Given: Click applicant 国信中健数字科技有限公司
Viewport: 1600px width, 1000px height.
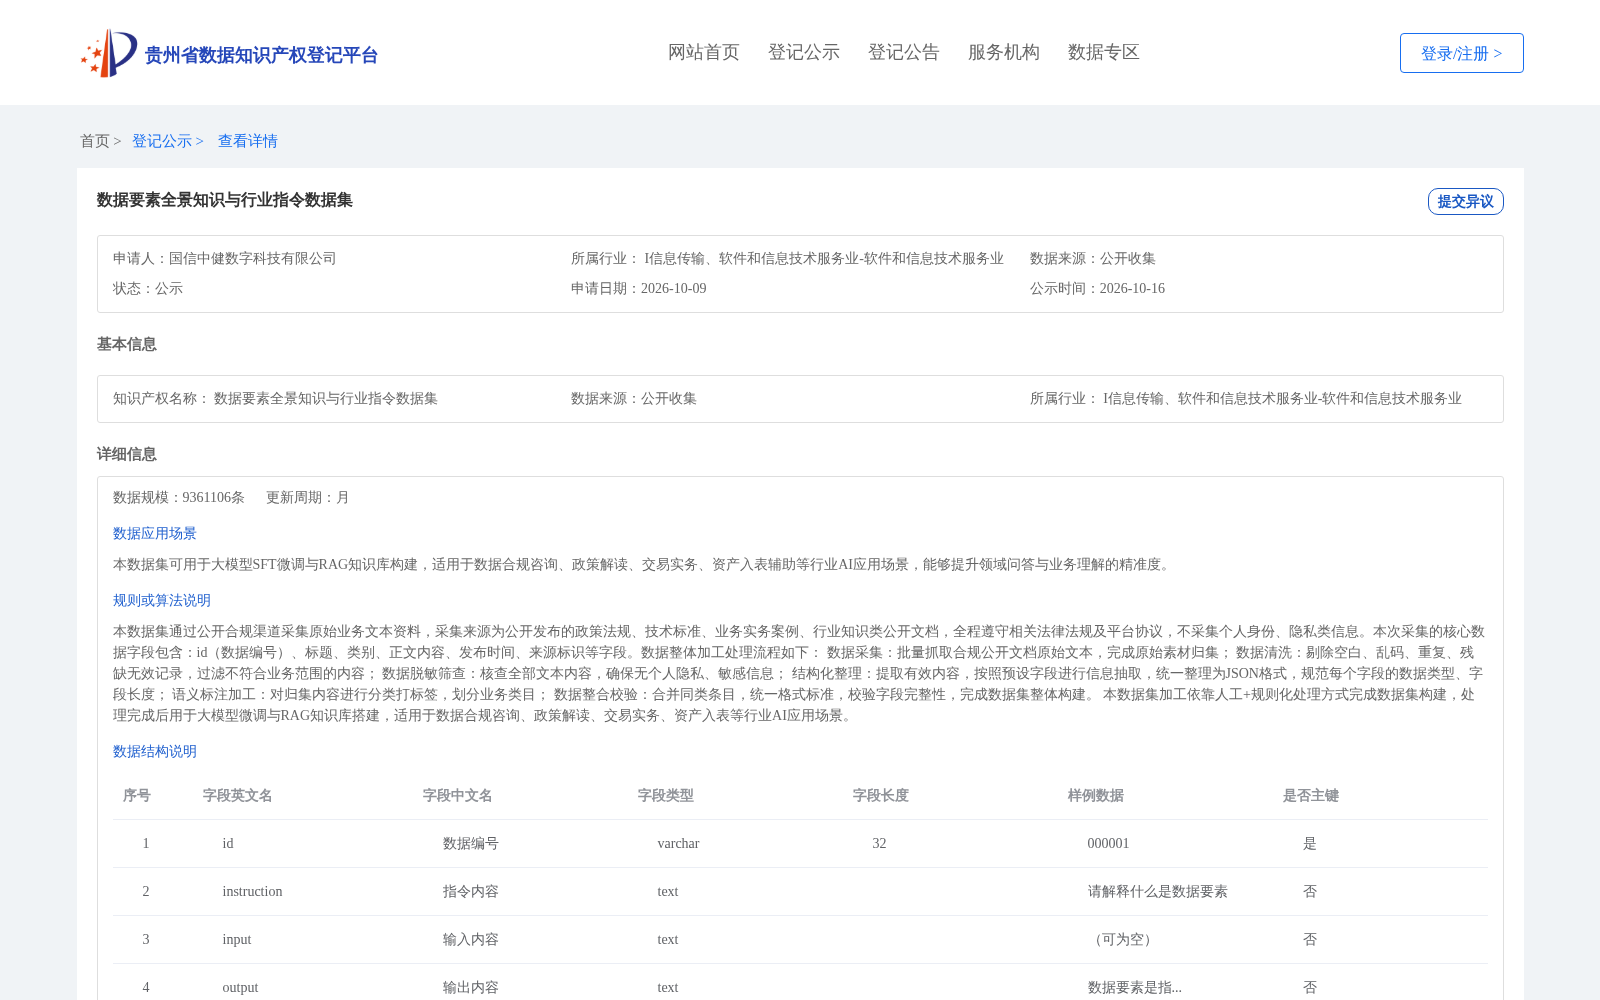Looking at the screenshot, I should pyautogui.click(x=253, y=258).
